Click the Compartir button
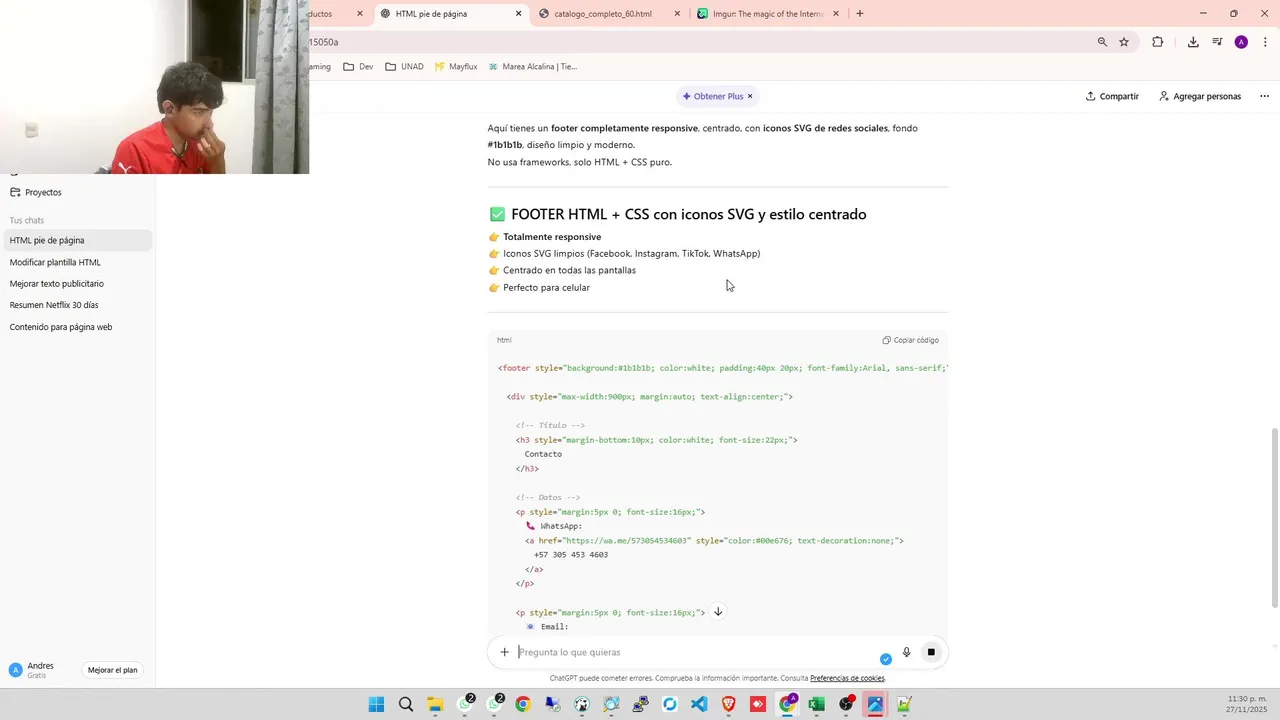Image resolution: width=1280 pixels, height=720 pixels. (1112, 96)
